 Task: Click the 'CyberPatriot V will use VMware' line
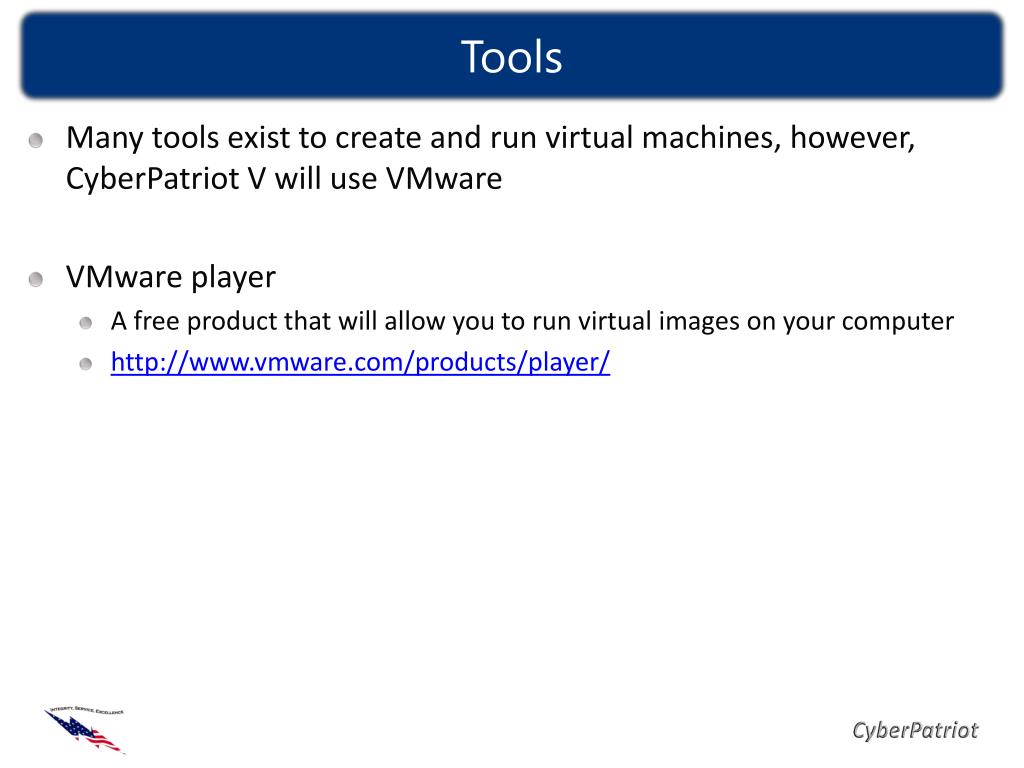[x=284, y=178]
